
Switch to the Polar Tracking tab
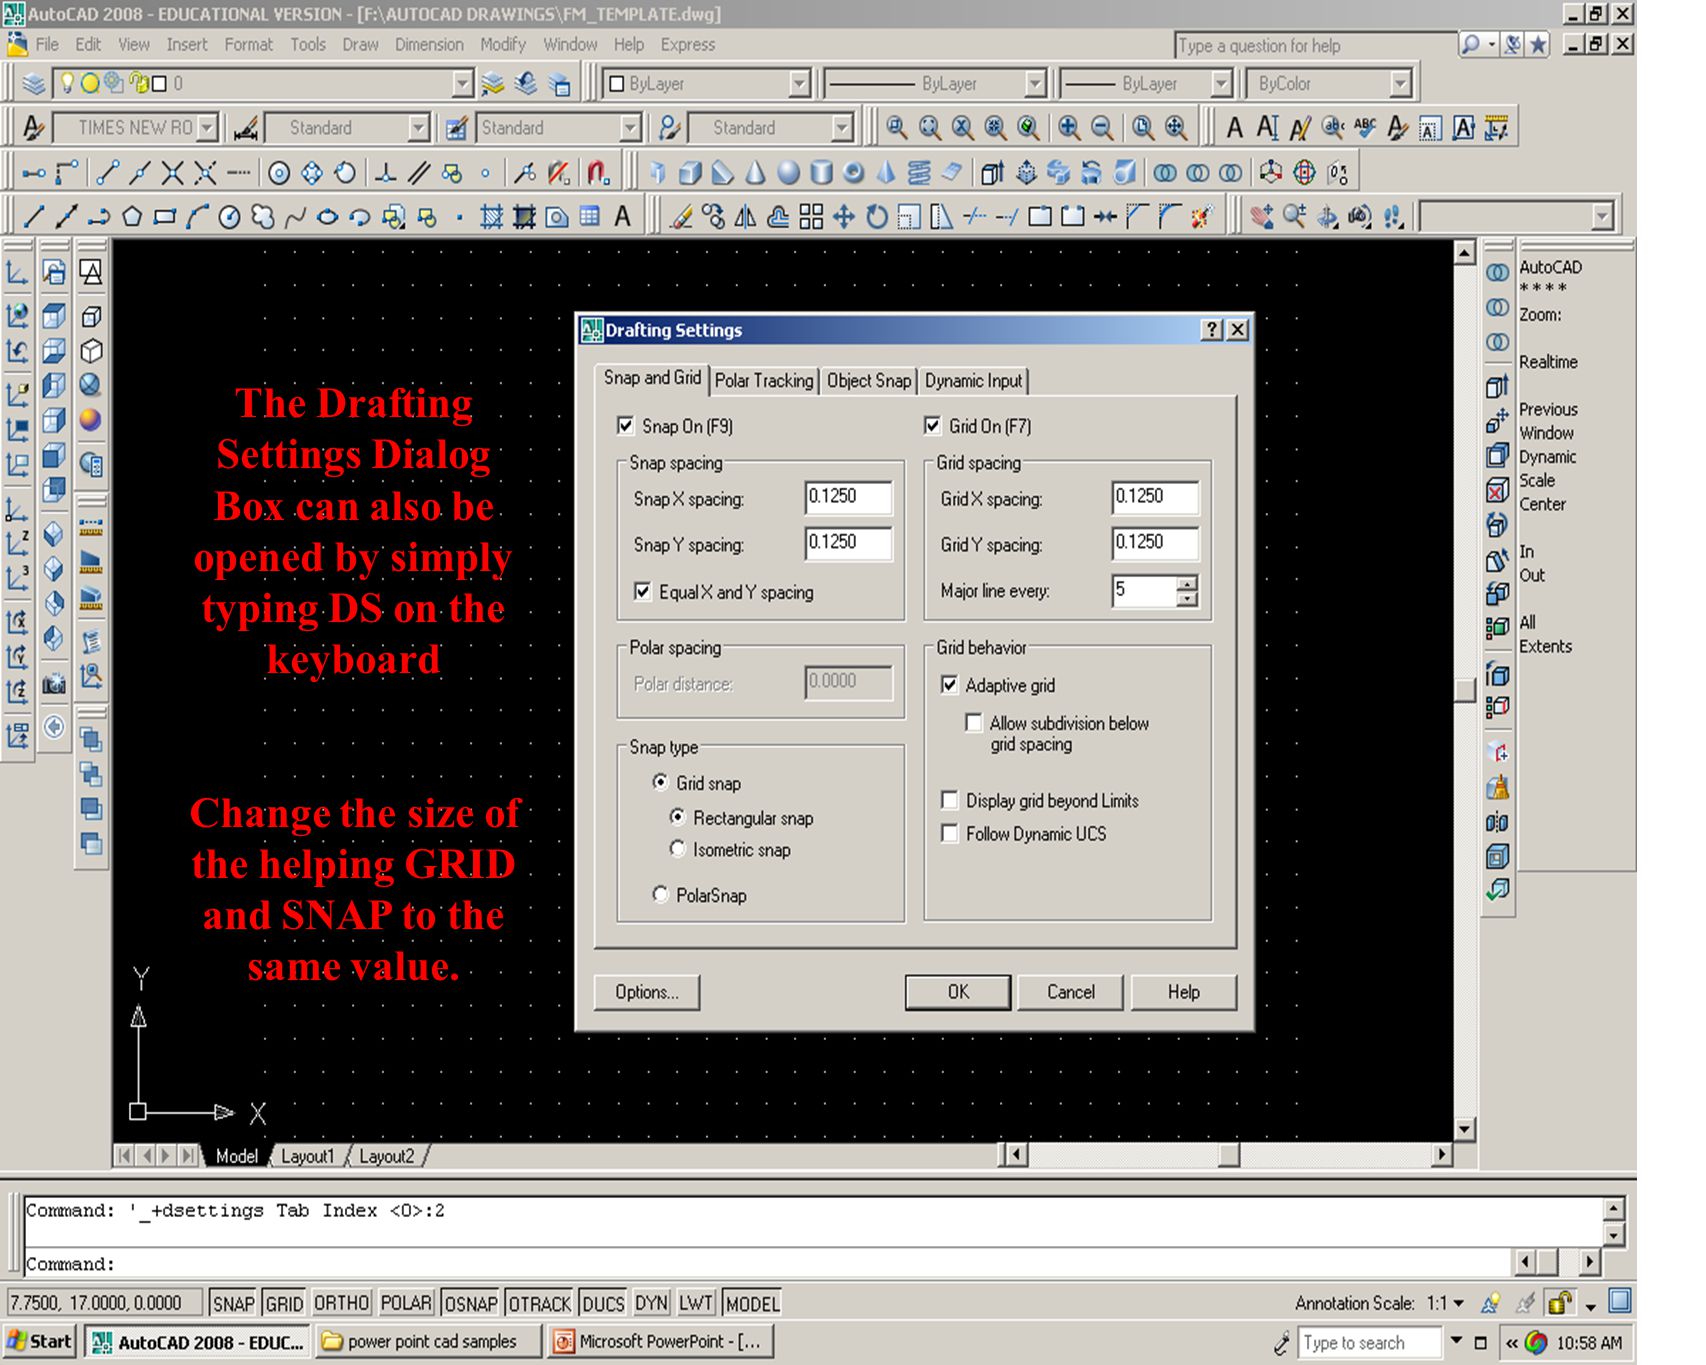tap(764, 381)
